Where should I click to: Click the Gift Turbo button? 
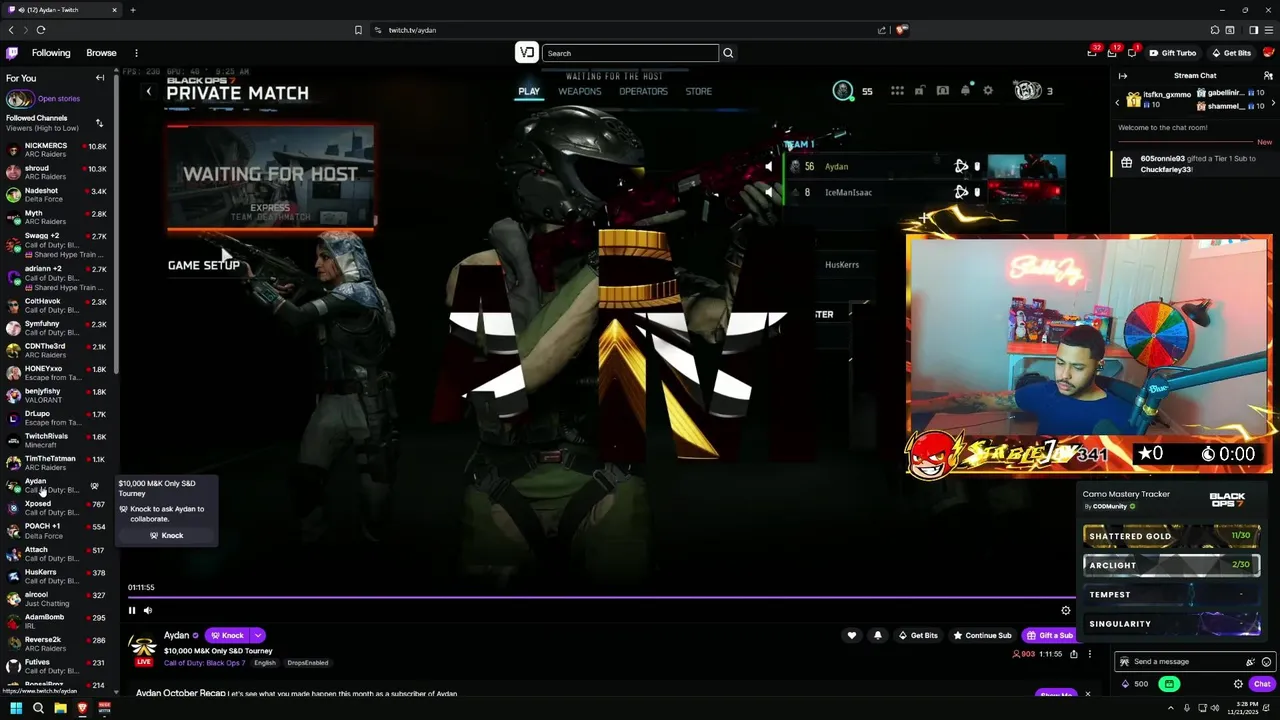coord(1172,53)
